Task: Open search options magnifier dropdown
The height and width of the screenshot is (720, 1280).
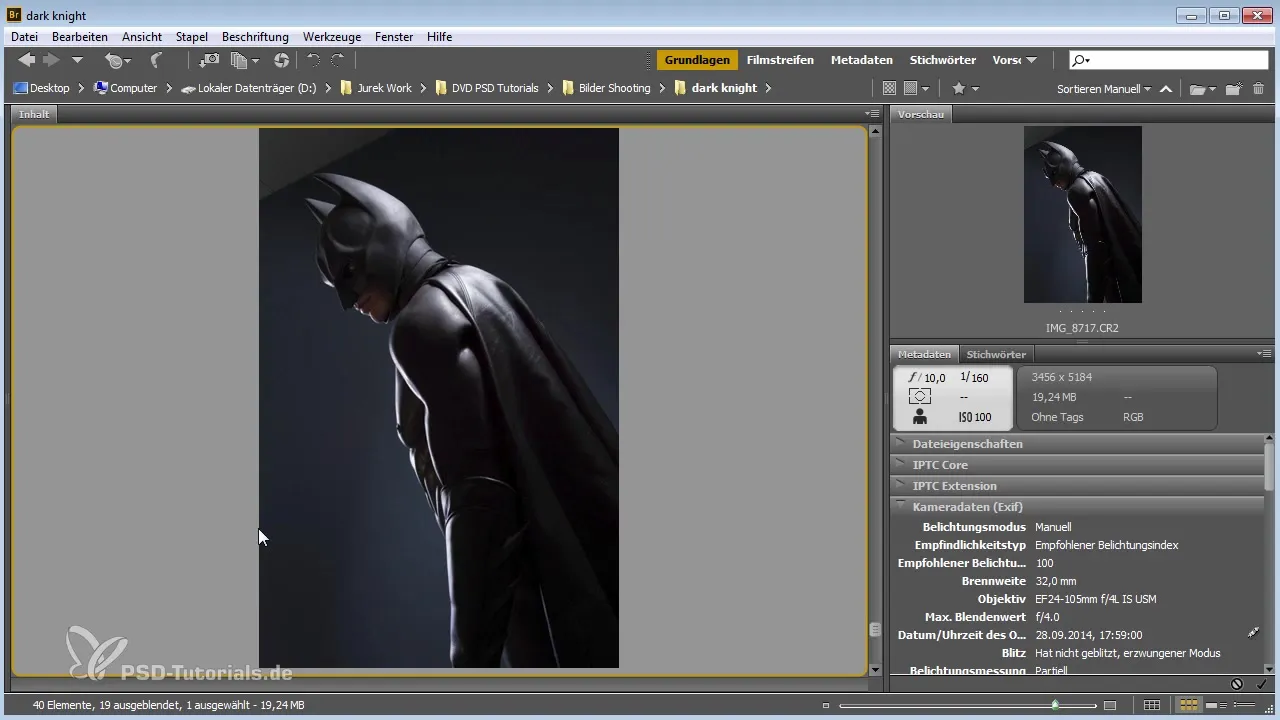Action: (1081, 60)
